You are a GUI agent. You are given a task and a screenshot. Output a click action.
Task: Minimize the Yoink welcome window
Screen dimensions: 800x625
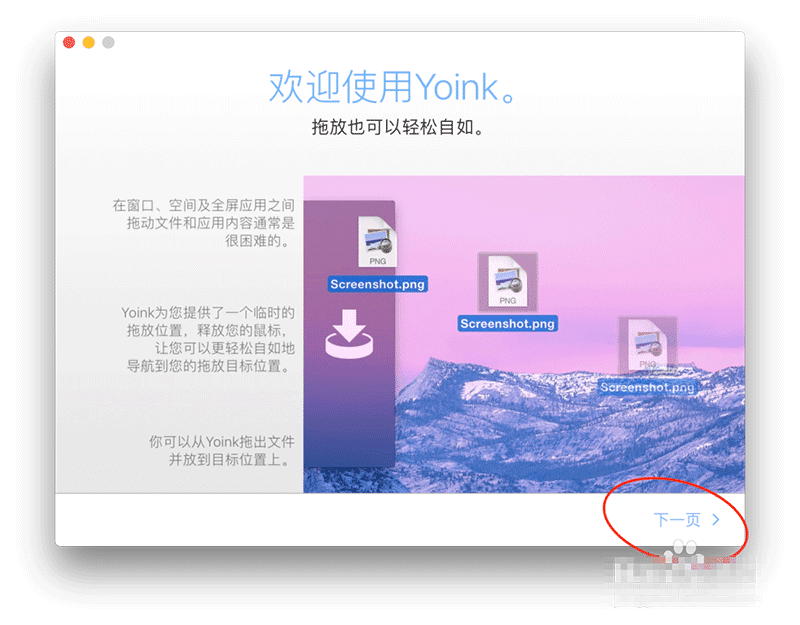[89, 42]
